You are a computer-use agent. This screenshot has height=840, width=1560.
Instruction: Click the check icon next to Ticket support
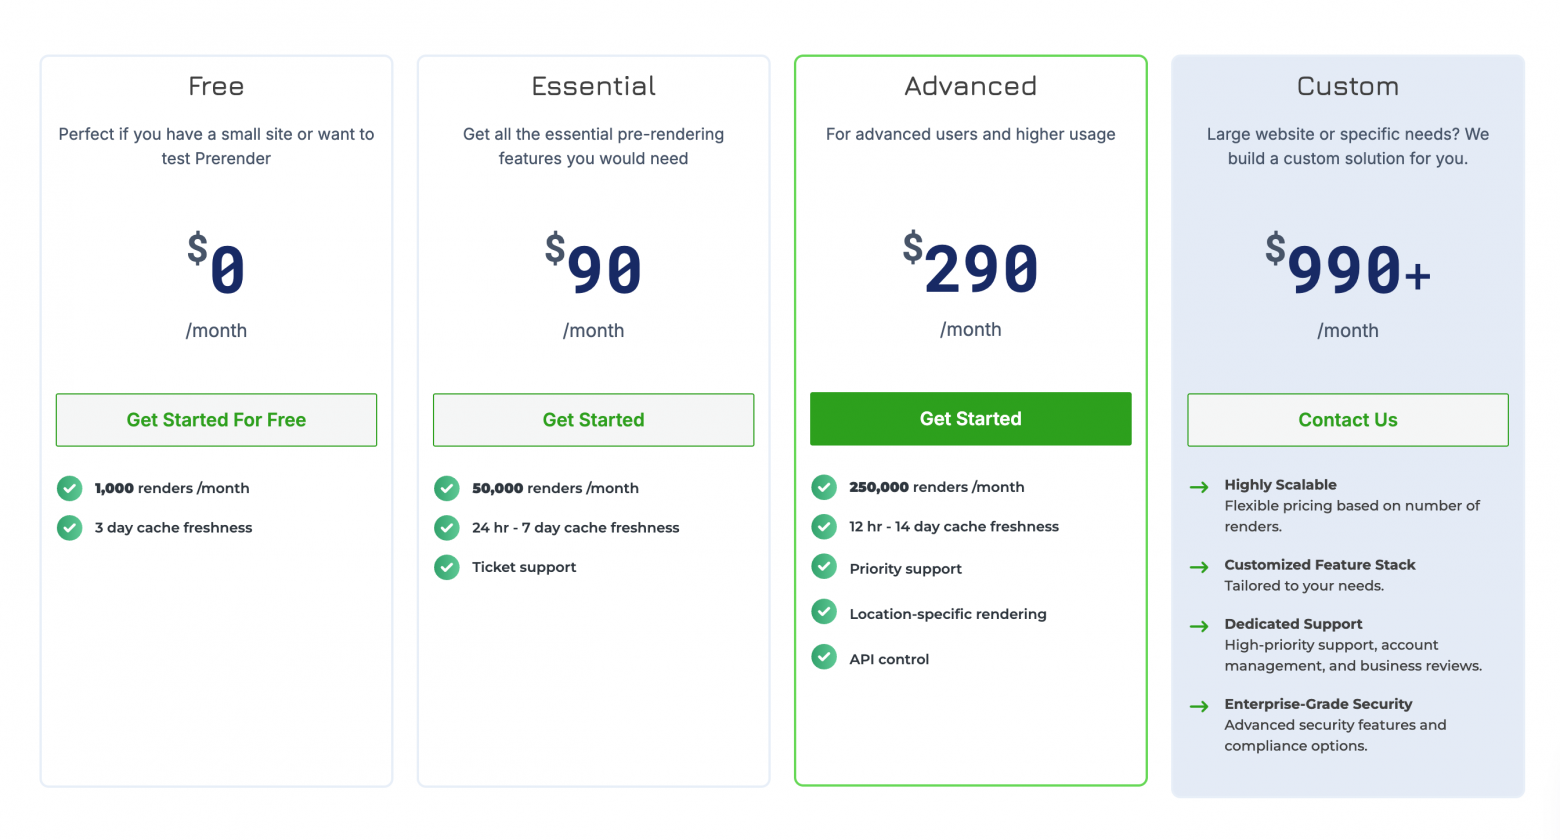447,567
